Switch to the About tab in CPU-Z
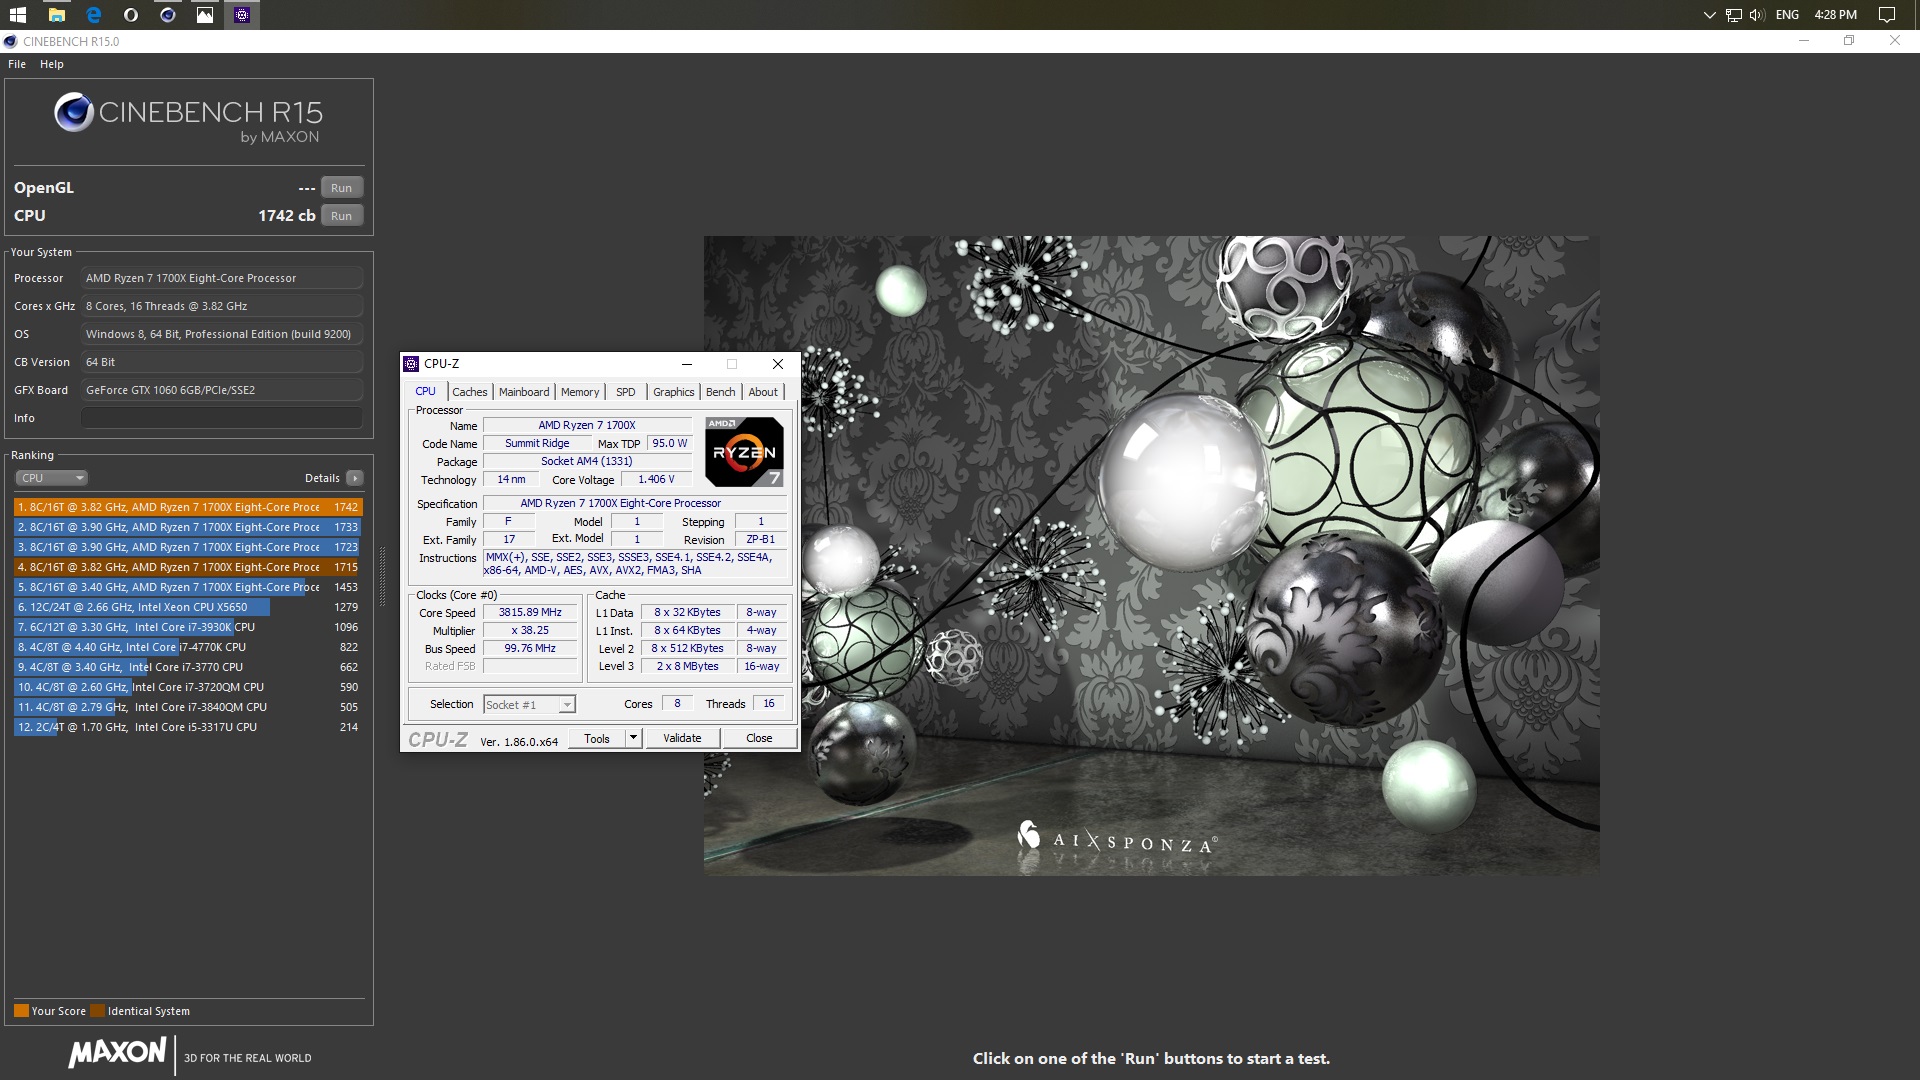Viewport: 1920px width, 1080px height. pos(763,392)
